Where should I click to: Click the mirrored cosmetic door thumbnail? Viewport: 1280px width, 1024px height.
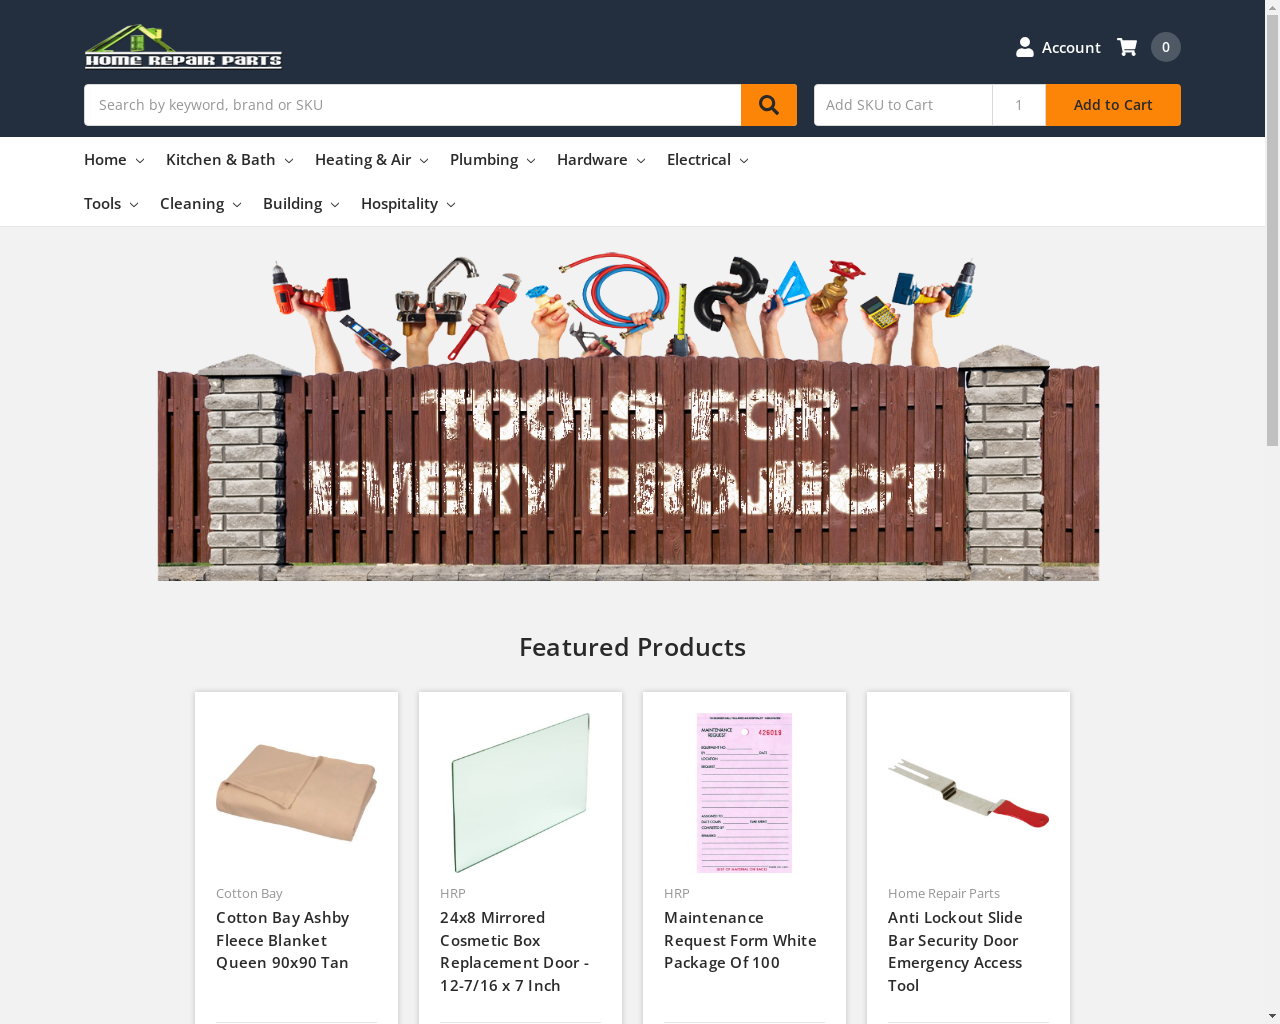tap(520, 793)
